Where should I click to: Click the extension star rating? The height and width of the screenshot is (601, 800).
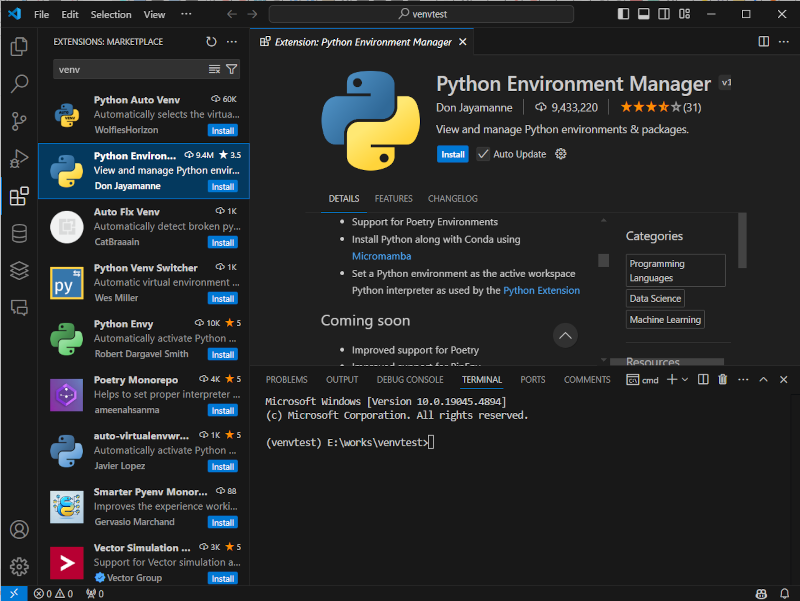pyautogui.click(x=661, y=108)
